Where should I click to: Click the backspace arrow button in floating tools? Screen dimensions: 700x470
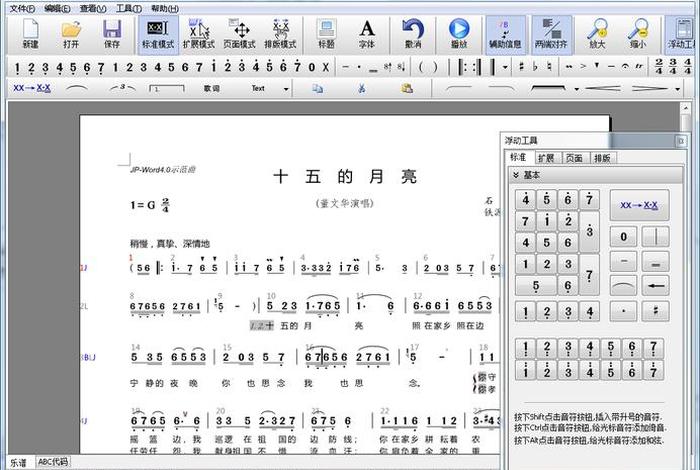(655, 286)
